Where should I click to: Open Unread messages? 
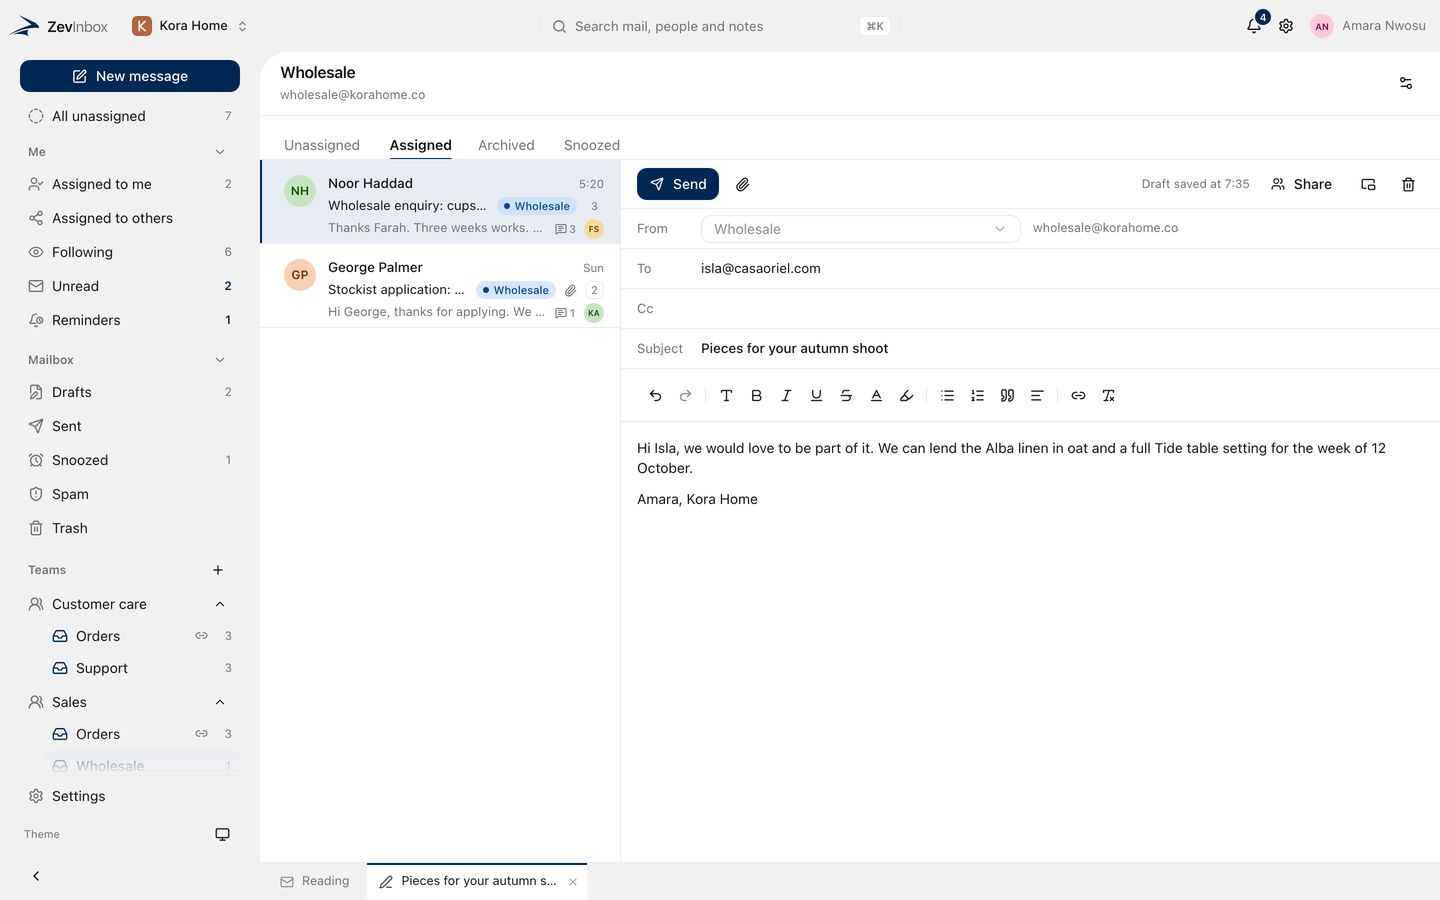coord(130,286)
